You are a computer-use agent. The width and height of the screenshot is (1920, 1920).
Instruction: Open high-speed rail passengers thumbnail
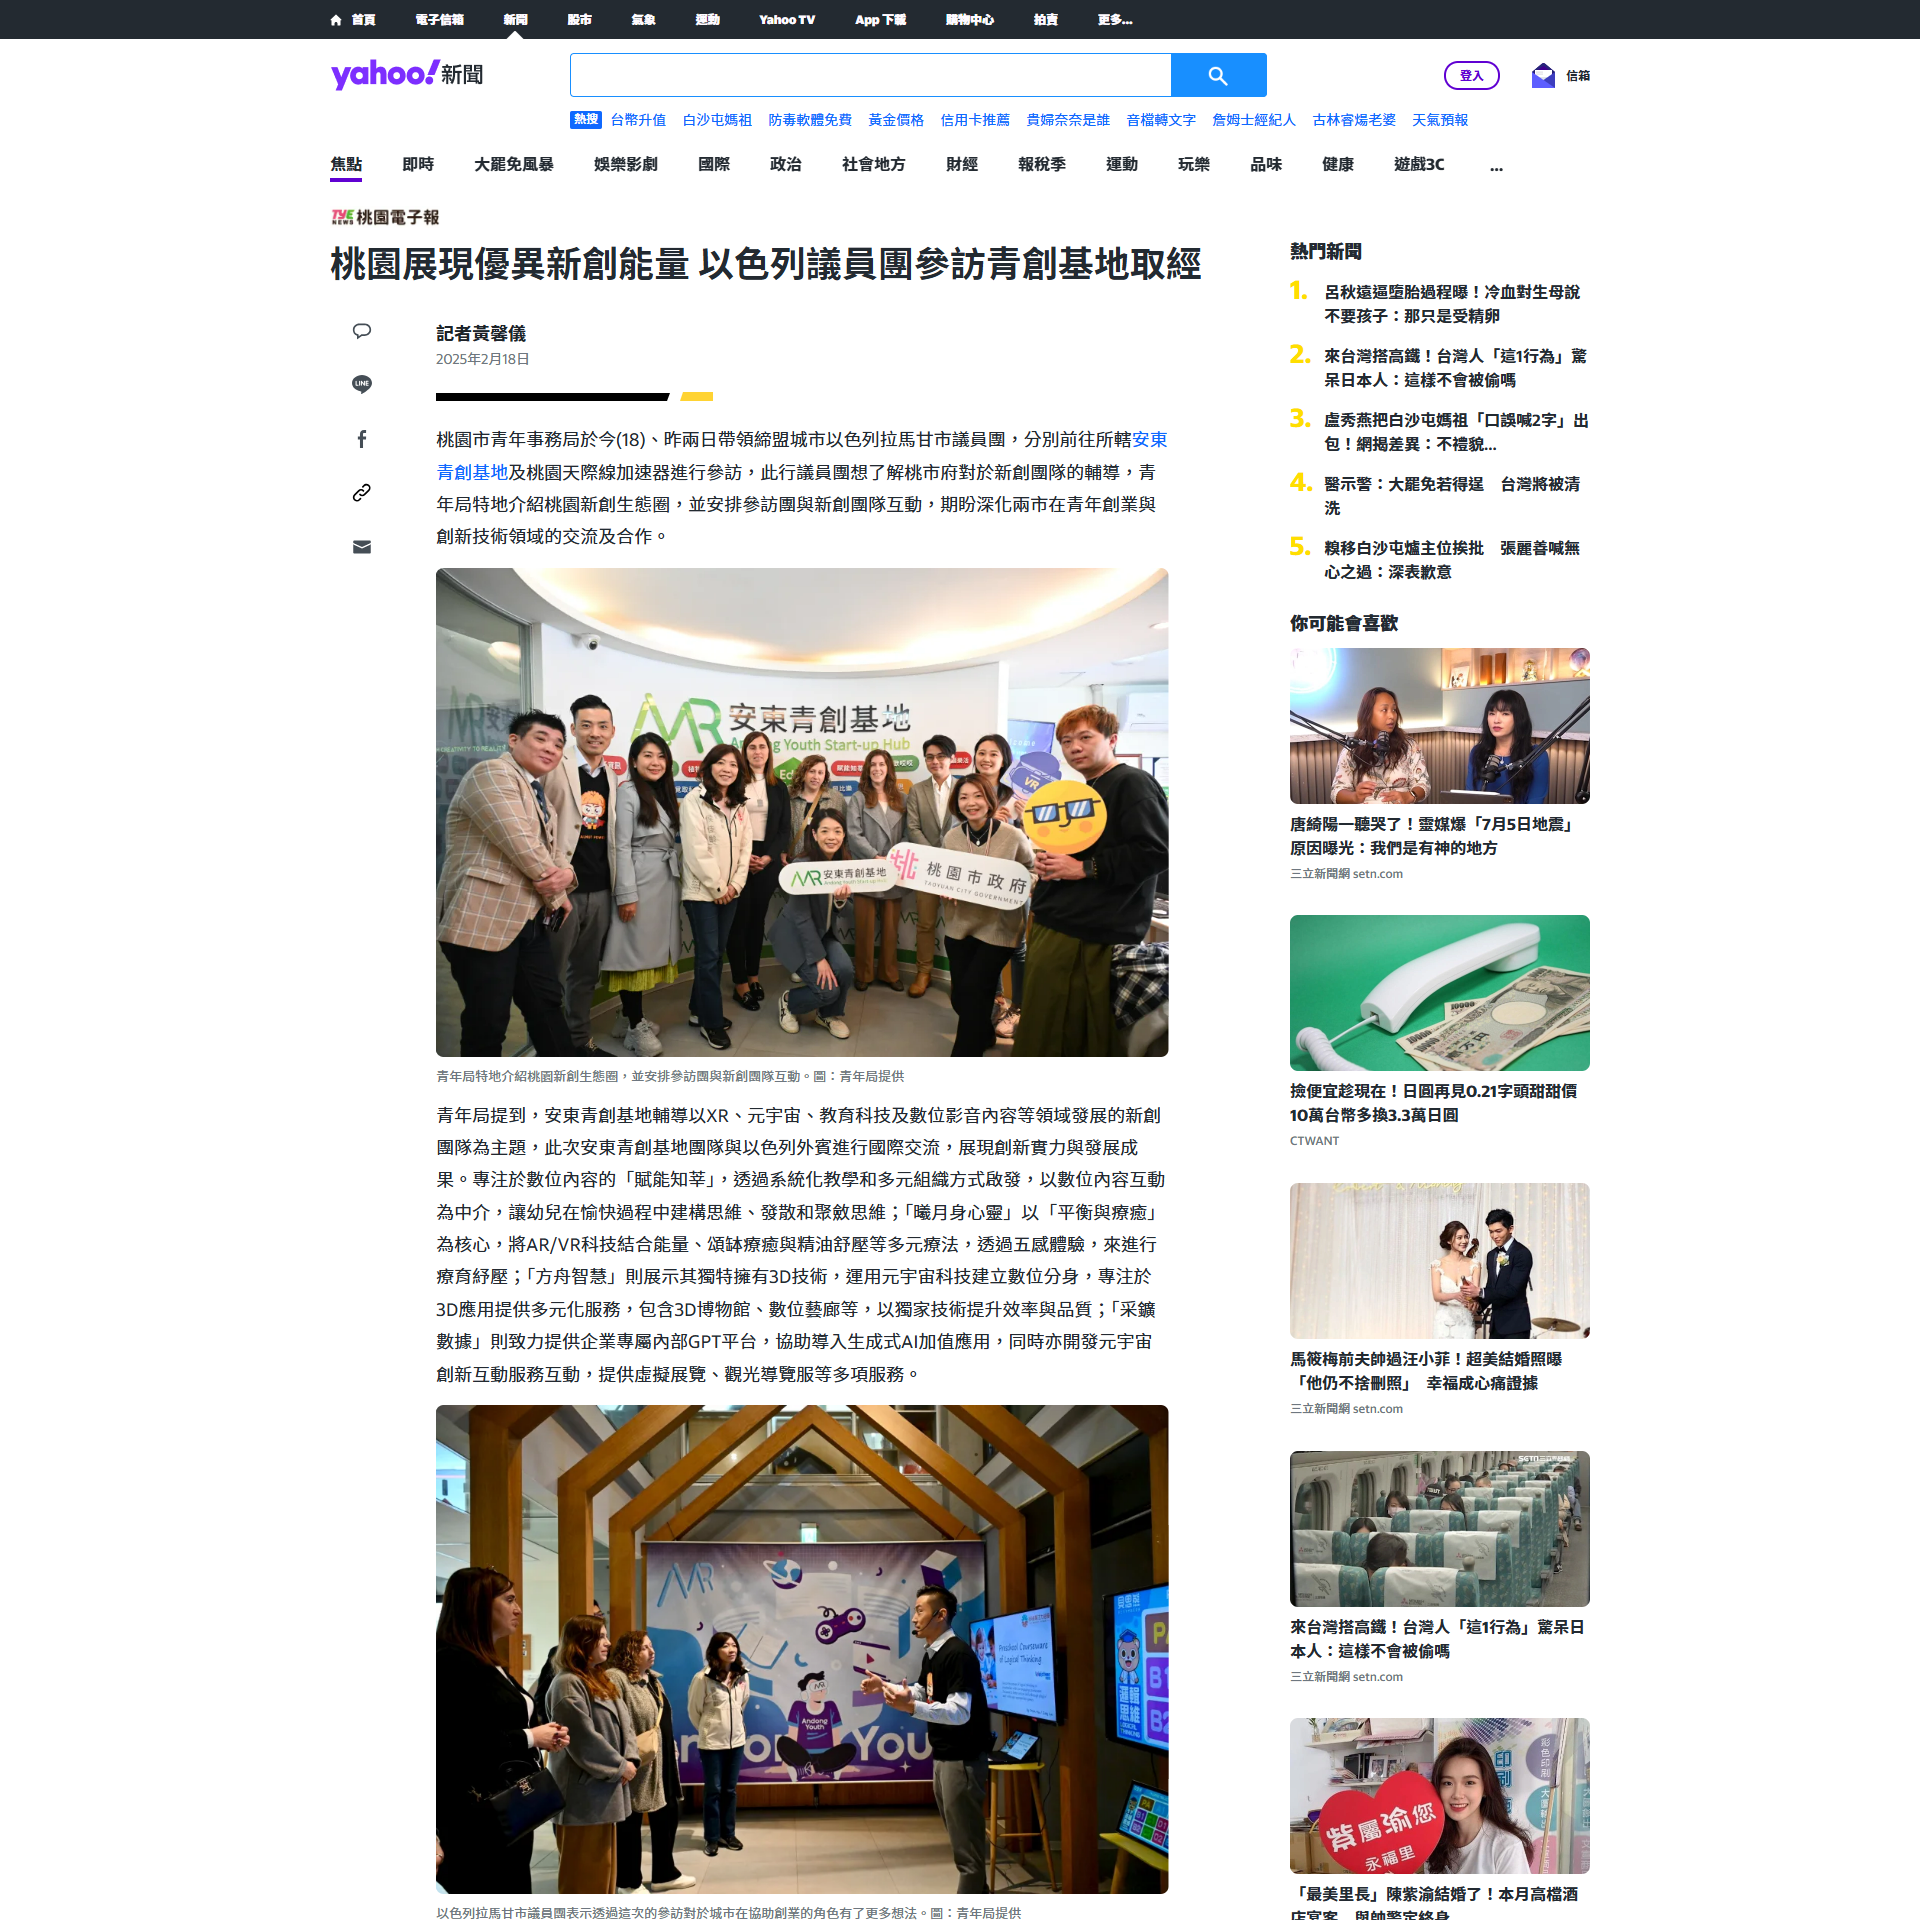[x=1439, y=1529]
